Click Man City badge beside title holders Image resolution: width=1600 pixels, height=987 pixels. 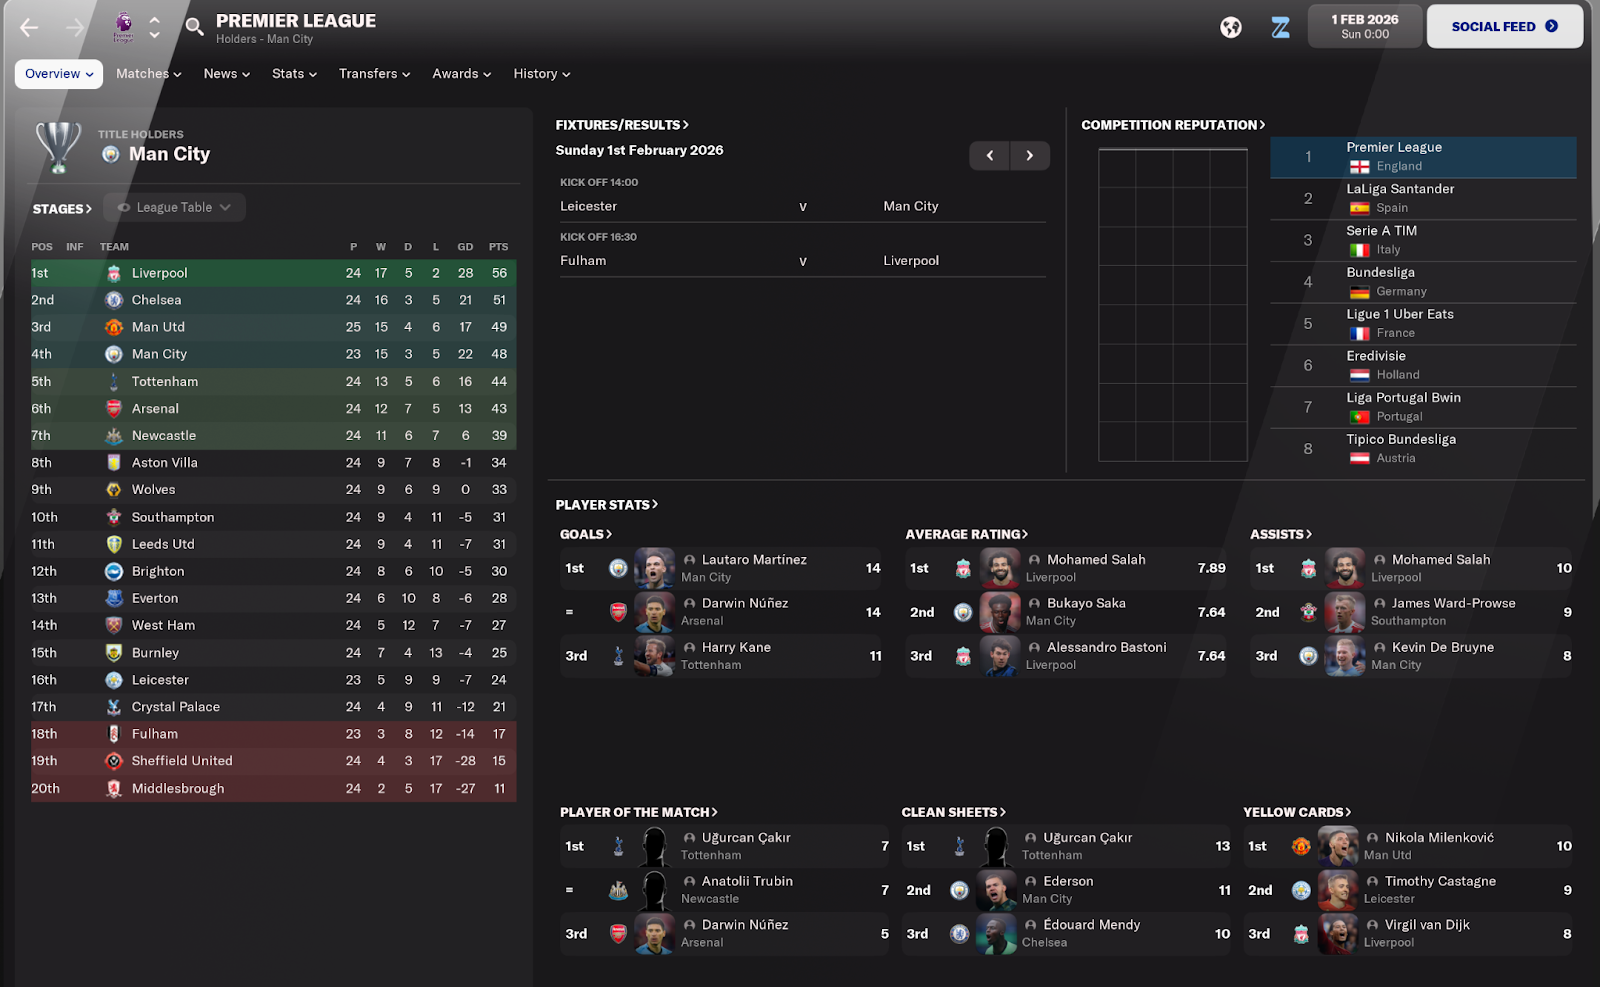pyautogui.click(x=111, y=154)
